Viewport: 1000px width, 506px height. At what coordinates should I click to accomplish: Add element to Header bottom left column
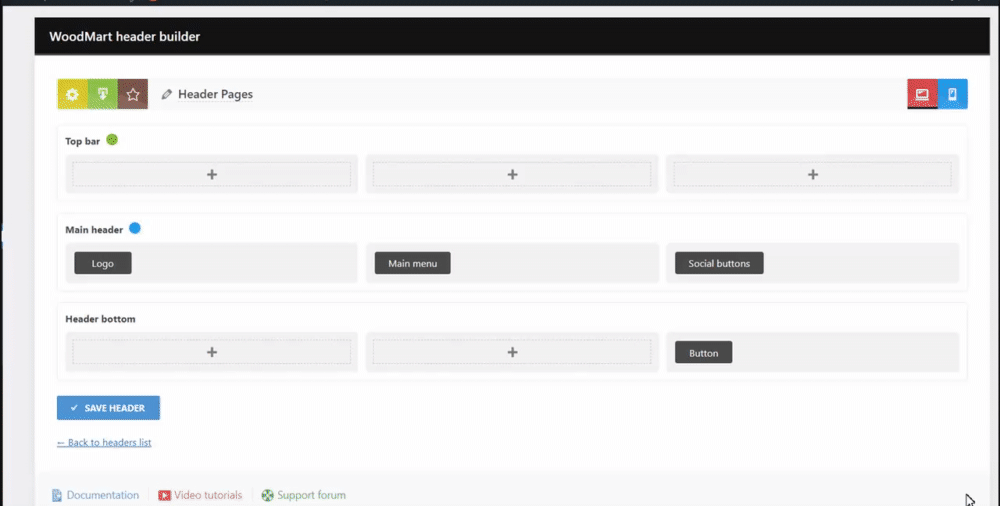tap(212, 352)
